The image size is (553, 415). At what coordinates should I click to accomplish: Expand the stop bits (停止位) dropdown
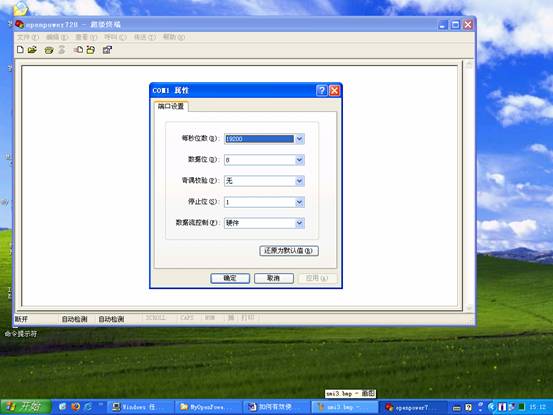tap(299, 202)
